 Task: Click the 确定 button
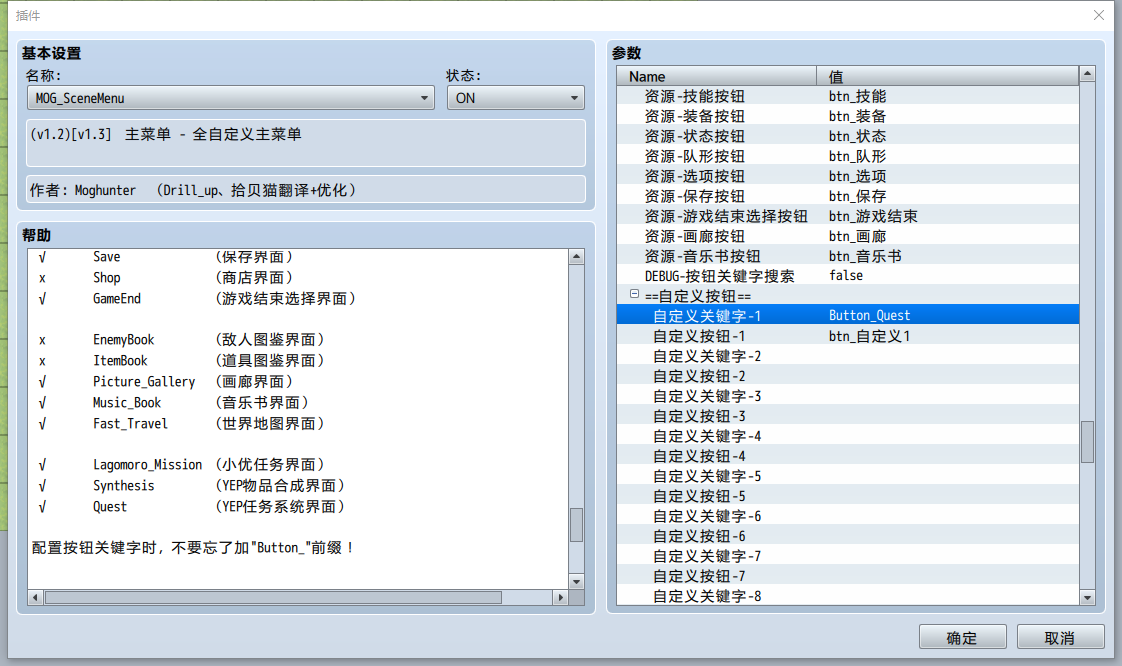pyautogui.click(x=962, y=637)
